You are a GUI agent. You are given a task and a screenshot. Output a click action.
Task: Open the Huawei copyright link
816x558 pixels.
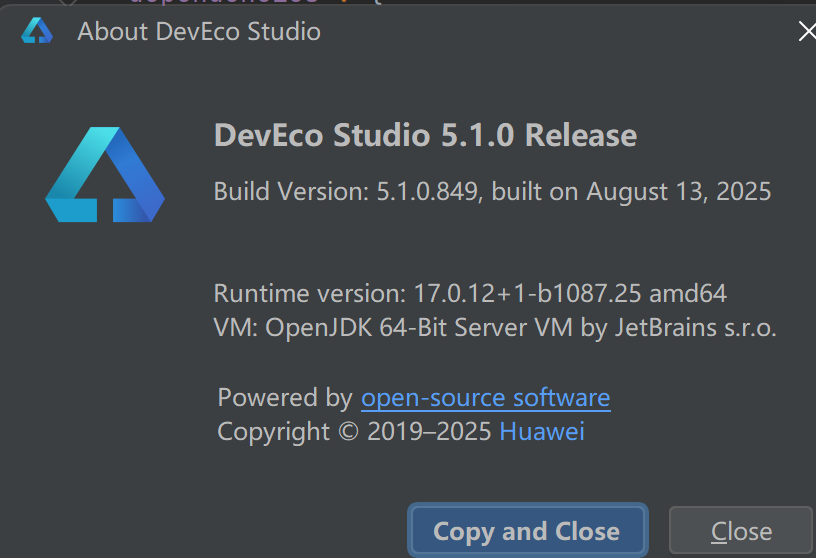[x=541, y=431]
